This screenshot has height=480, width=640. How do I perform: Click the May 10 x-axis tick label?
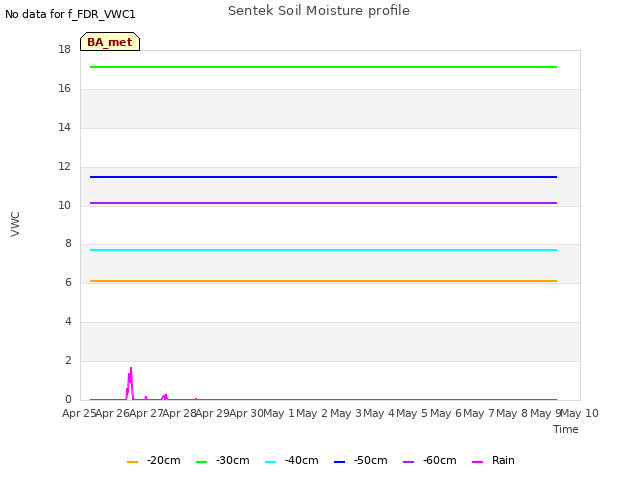pyautogui.click(x=580, y=413)
